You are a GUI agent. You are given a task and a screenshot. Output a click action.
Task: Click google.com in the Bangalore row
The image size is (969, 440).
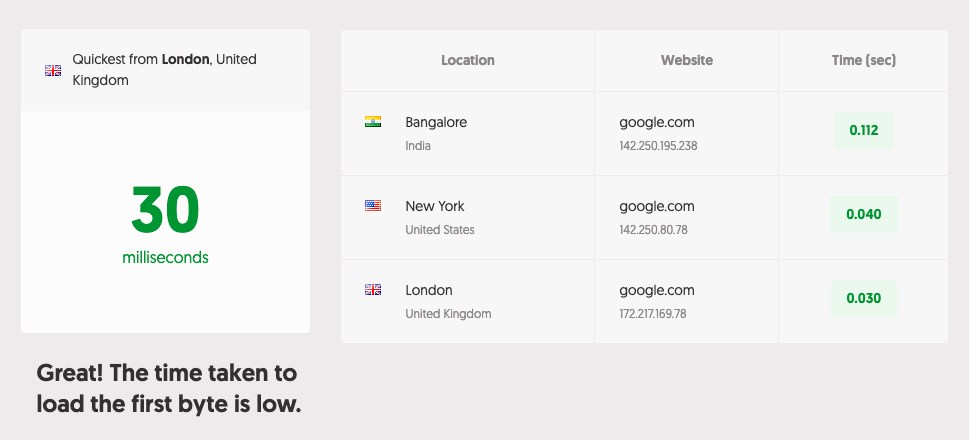(657, 123)
